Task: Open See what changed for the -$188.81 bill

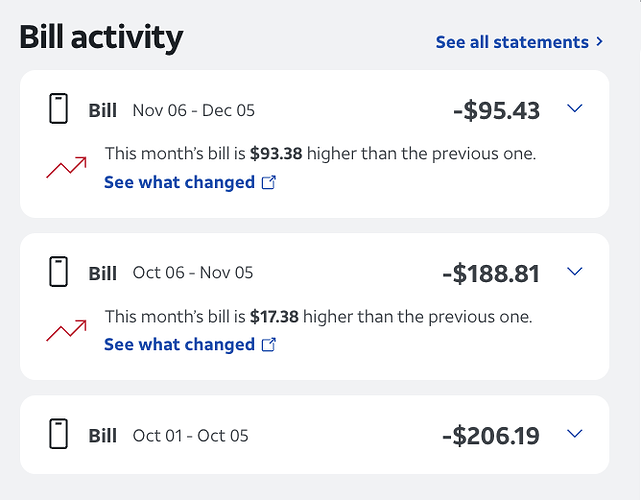Action: click(179, 344)
